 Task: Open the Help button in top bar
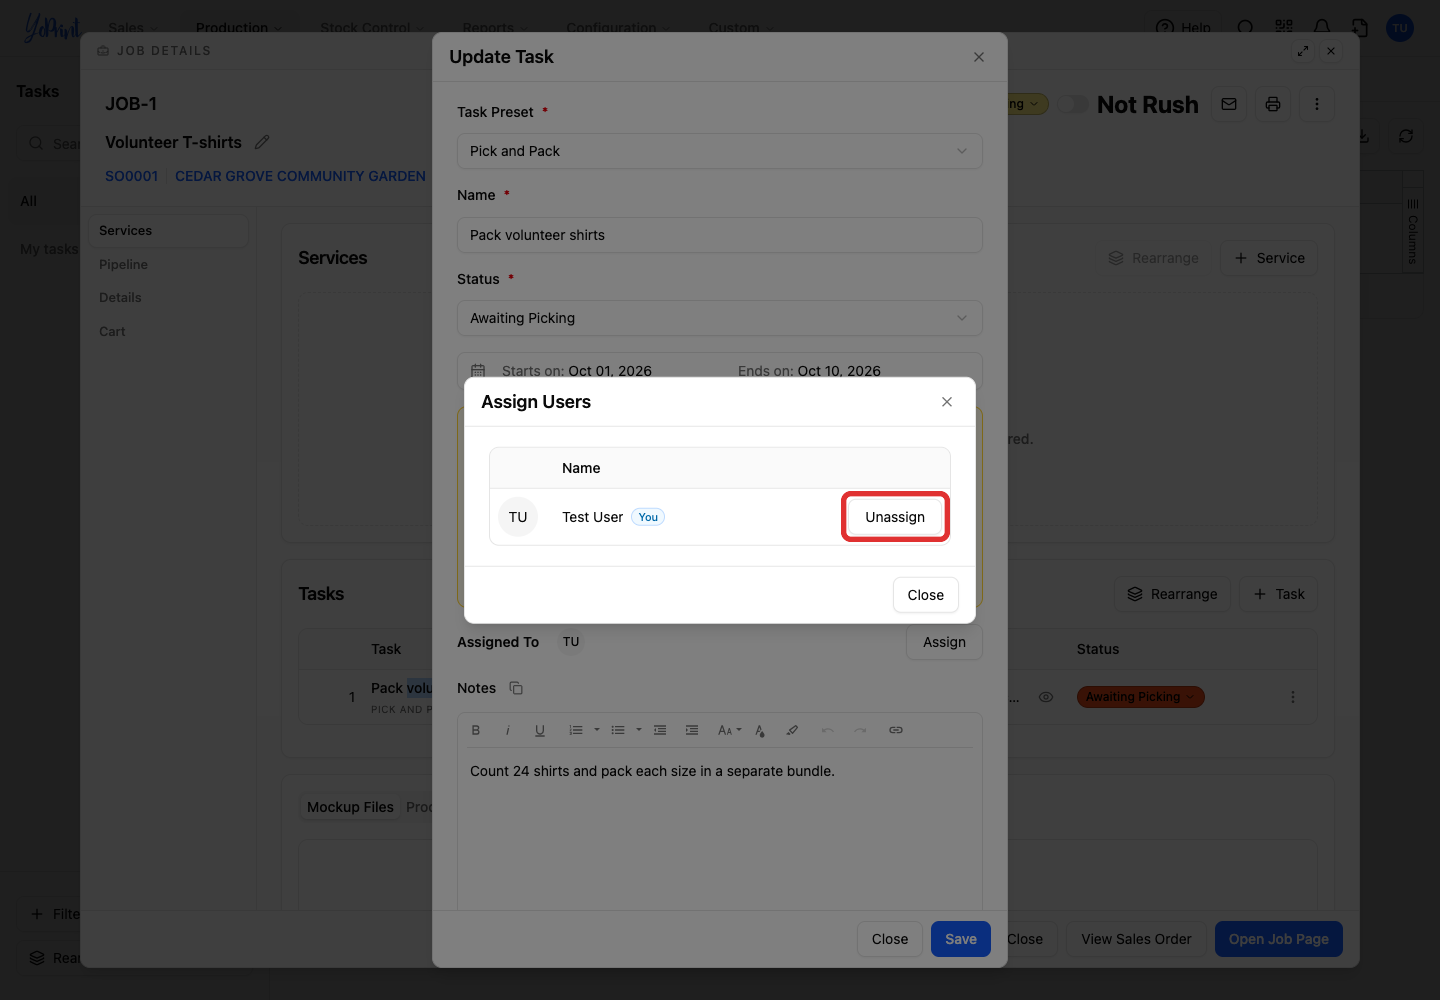[1183, 28]
